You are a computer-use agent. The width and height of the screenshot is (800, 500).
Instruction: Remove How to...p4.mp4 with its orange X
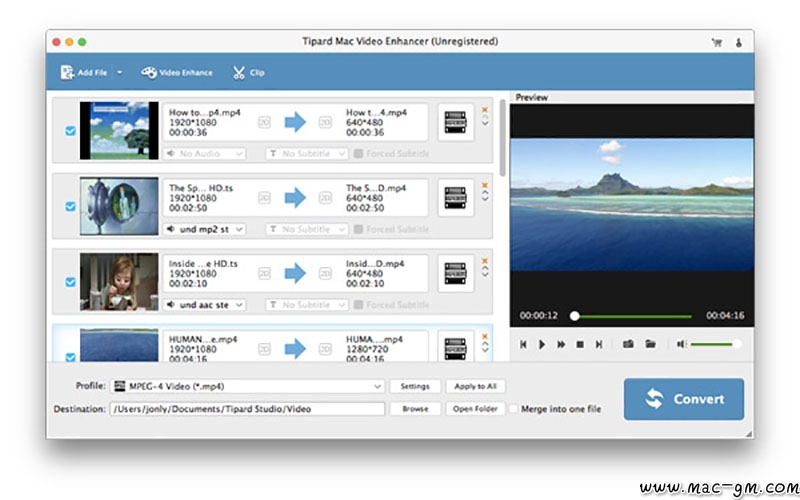[x=485, y=110]
